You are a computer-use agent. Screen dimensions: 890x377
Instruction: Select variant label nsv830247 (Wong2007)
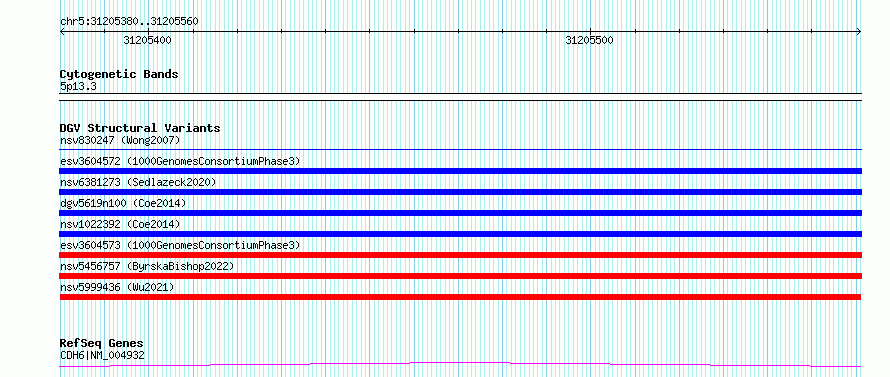[120, 140]
